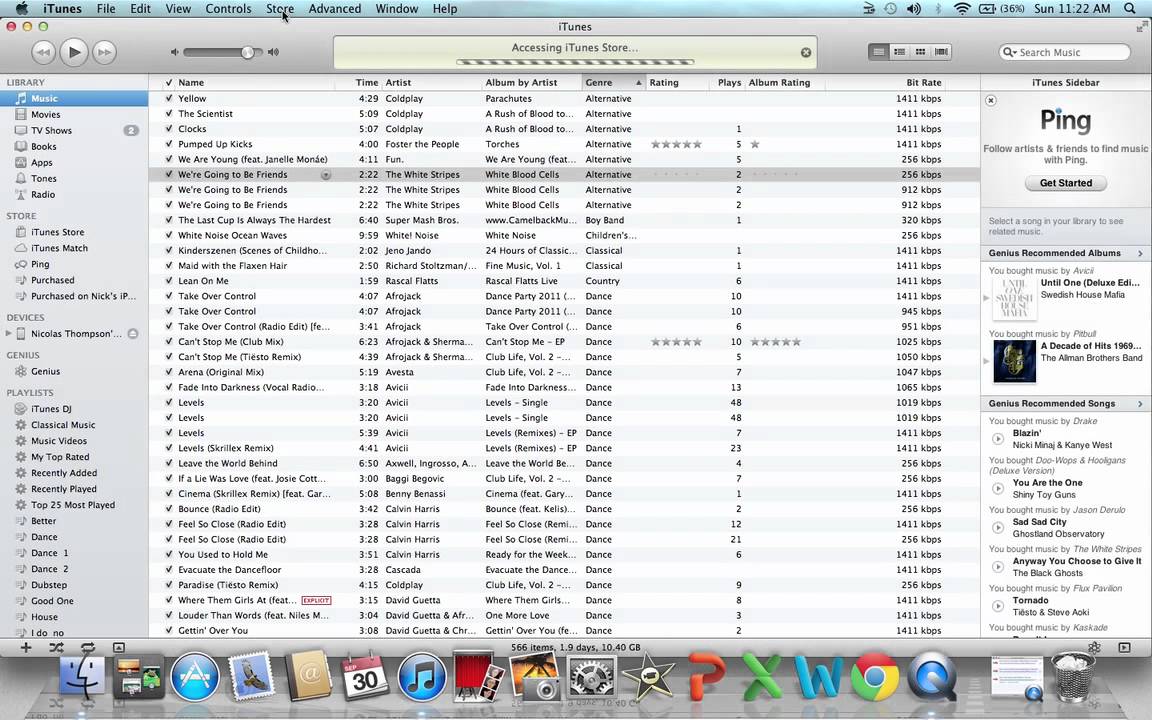1152x720 pixels.
Task: Show or hide artwork viewer button
Action: point(119,647)
